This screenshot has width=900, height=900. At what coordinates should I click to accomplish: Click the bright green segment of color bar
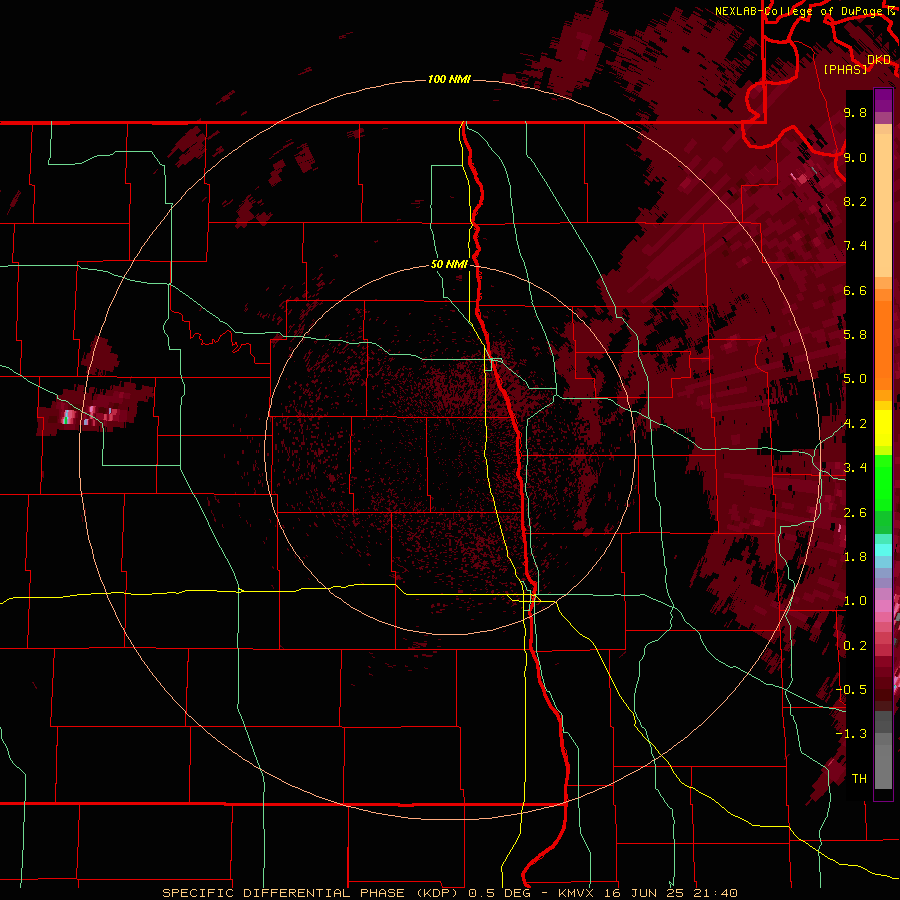[883, 482]
